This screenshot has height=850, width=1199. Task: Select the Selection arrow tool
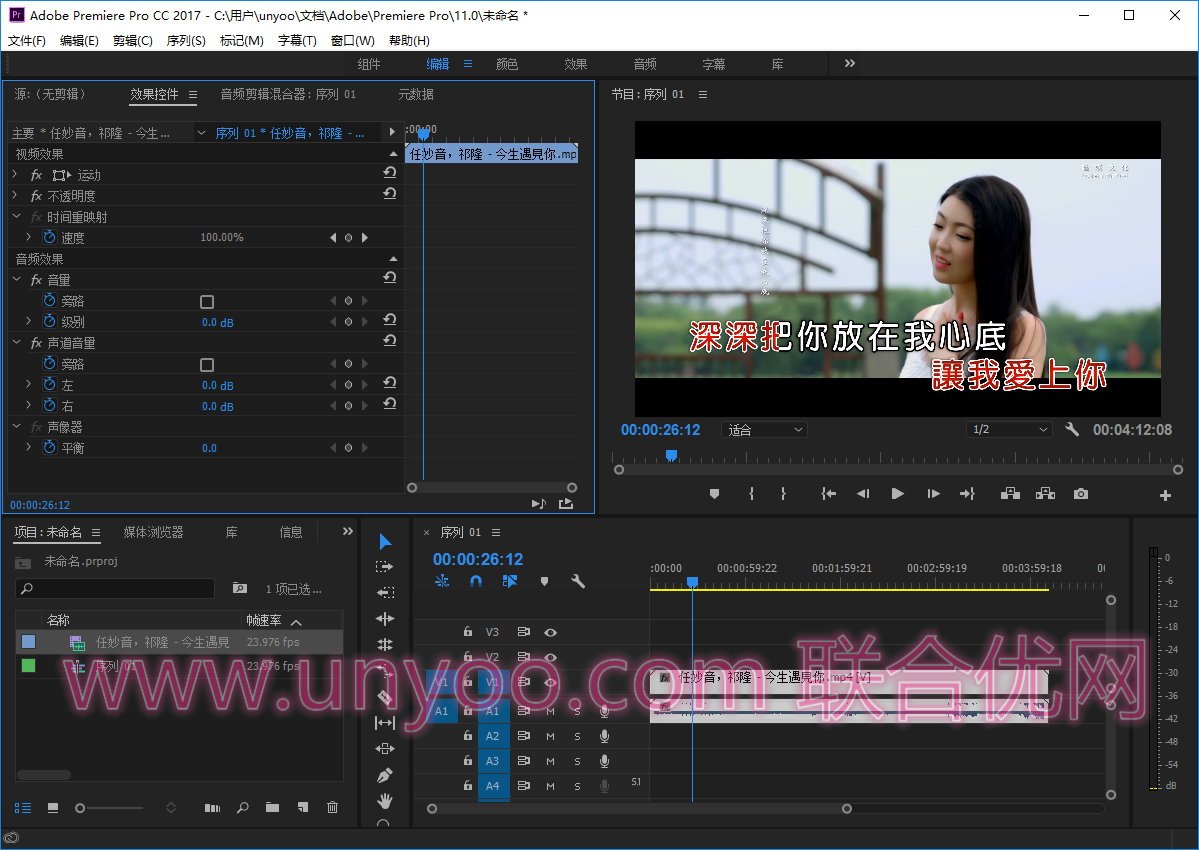pos(385,542)
